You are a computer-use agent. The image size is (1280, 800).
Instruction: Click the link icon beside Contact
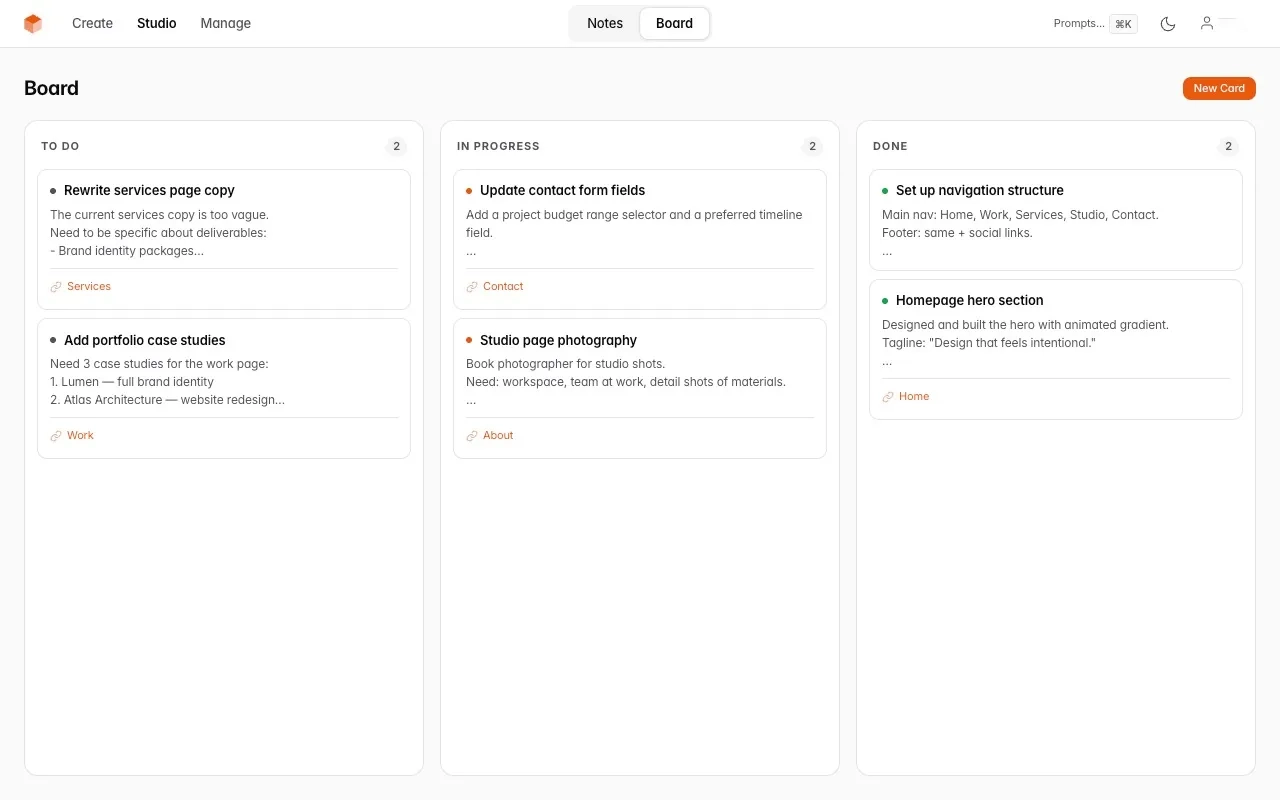471,286
